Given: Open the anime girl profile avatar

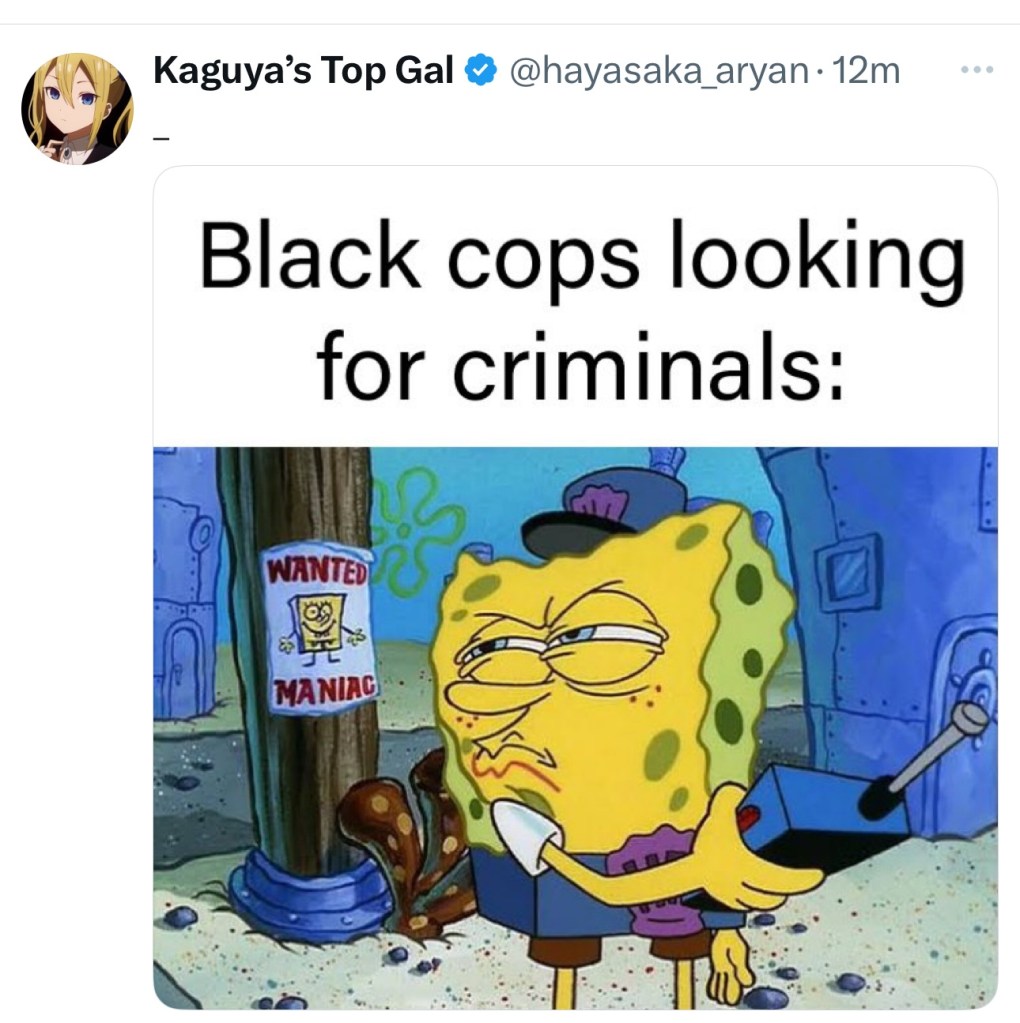Looking at the screenshot, I should [77, 108].
